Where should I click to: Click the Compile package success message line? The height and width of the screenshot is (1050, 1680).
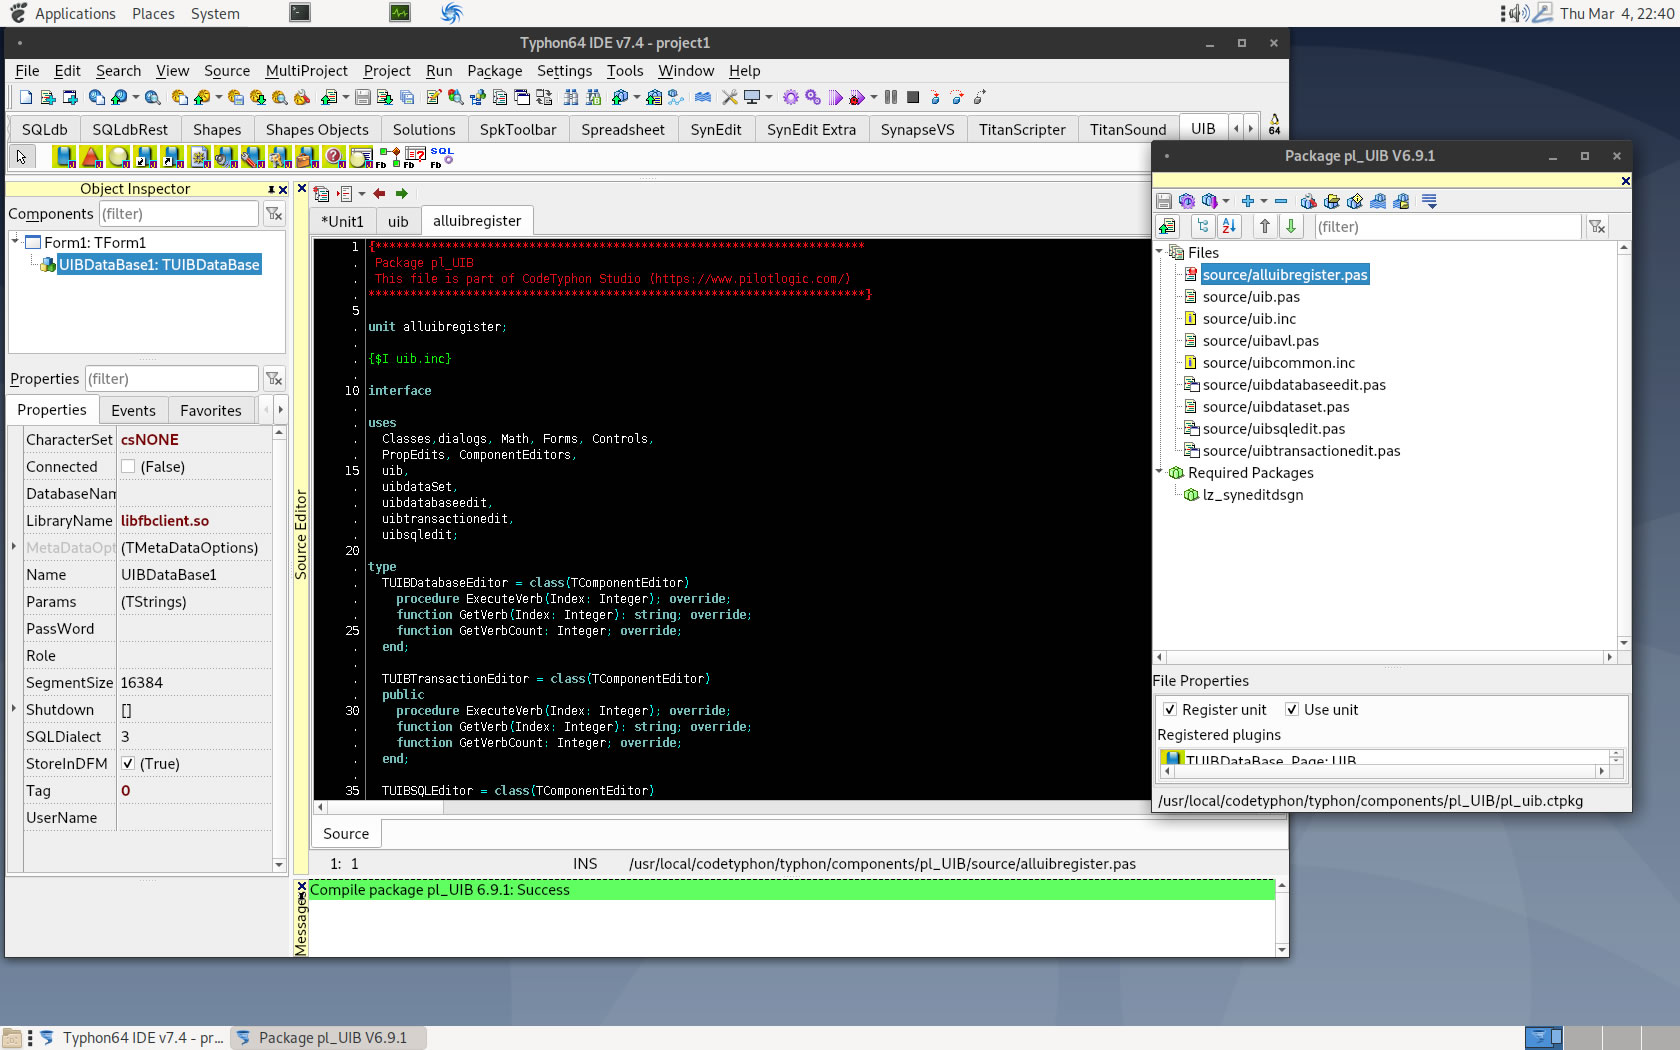click(x=792, y=890)
